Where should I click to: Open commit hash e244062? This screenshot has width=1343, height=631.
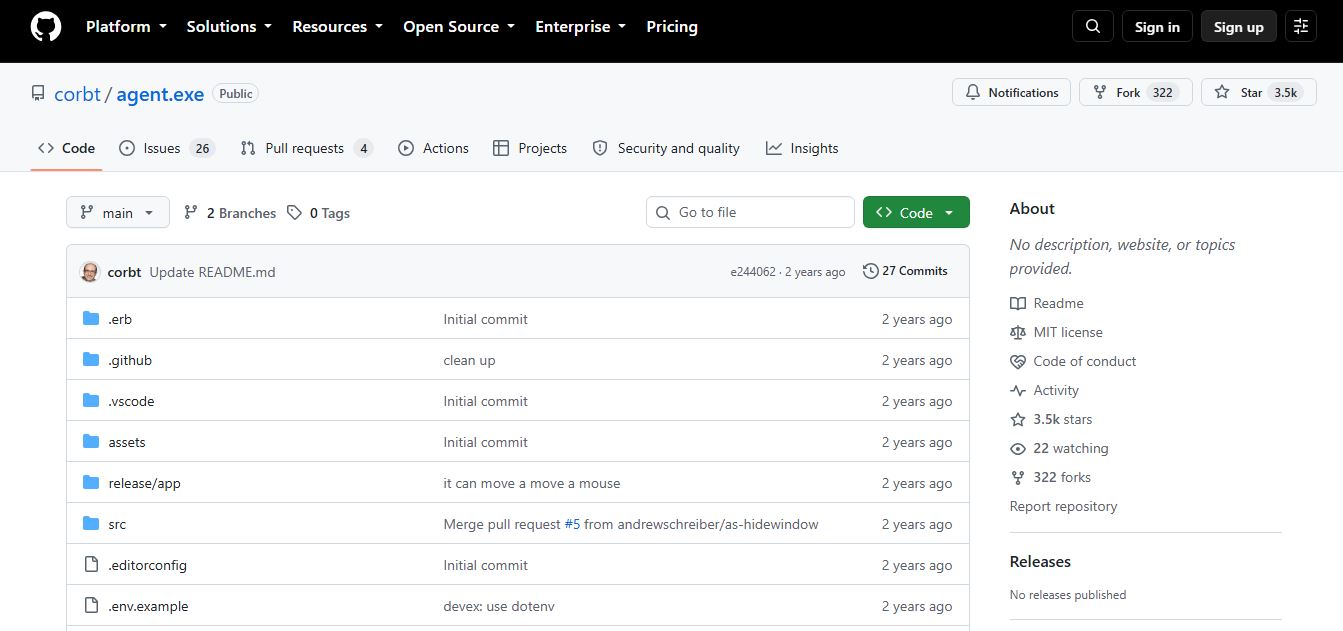point(753,272)
